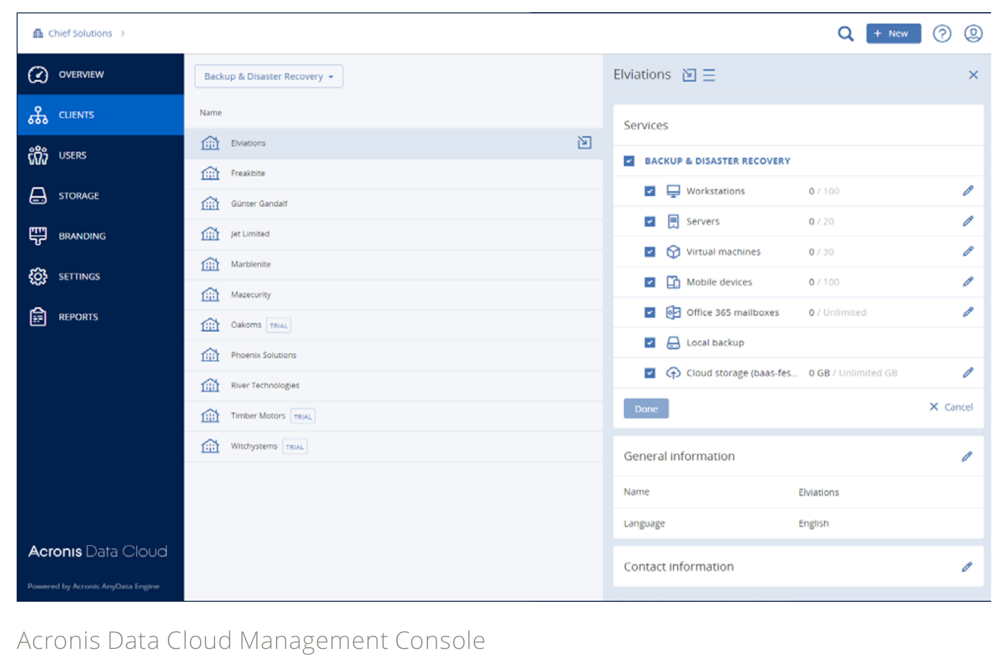This screenshot has height=665, width=1000.
Task: Disable the Local backup checkbox
Action: coord(650,343)
